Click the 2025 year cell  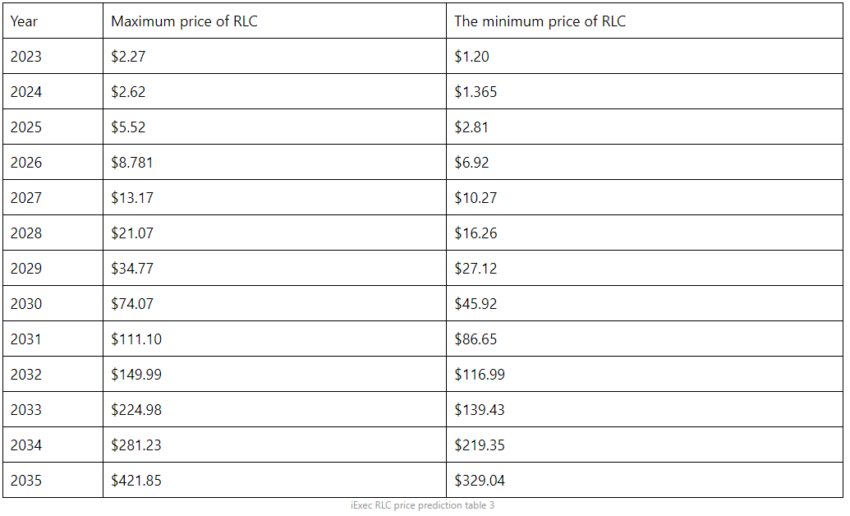[x=53, y=127]
